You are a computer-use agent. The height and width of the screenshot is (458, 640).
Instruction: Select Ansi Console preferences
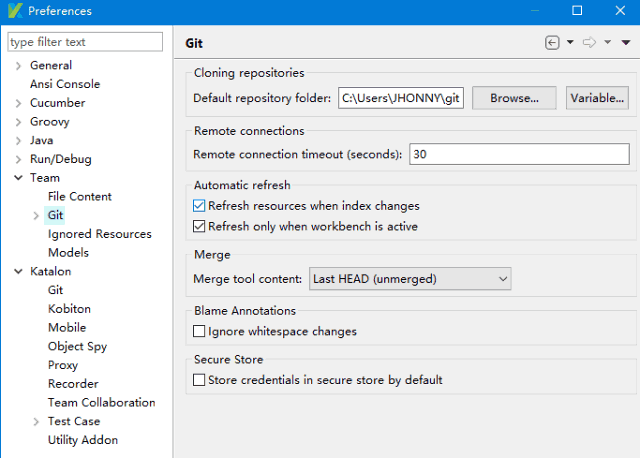coord(65,84)
